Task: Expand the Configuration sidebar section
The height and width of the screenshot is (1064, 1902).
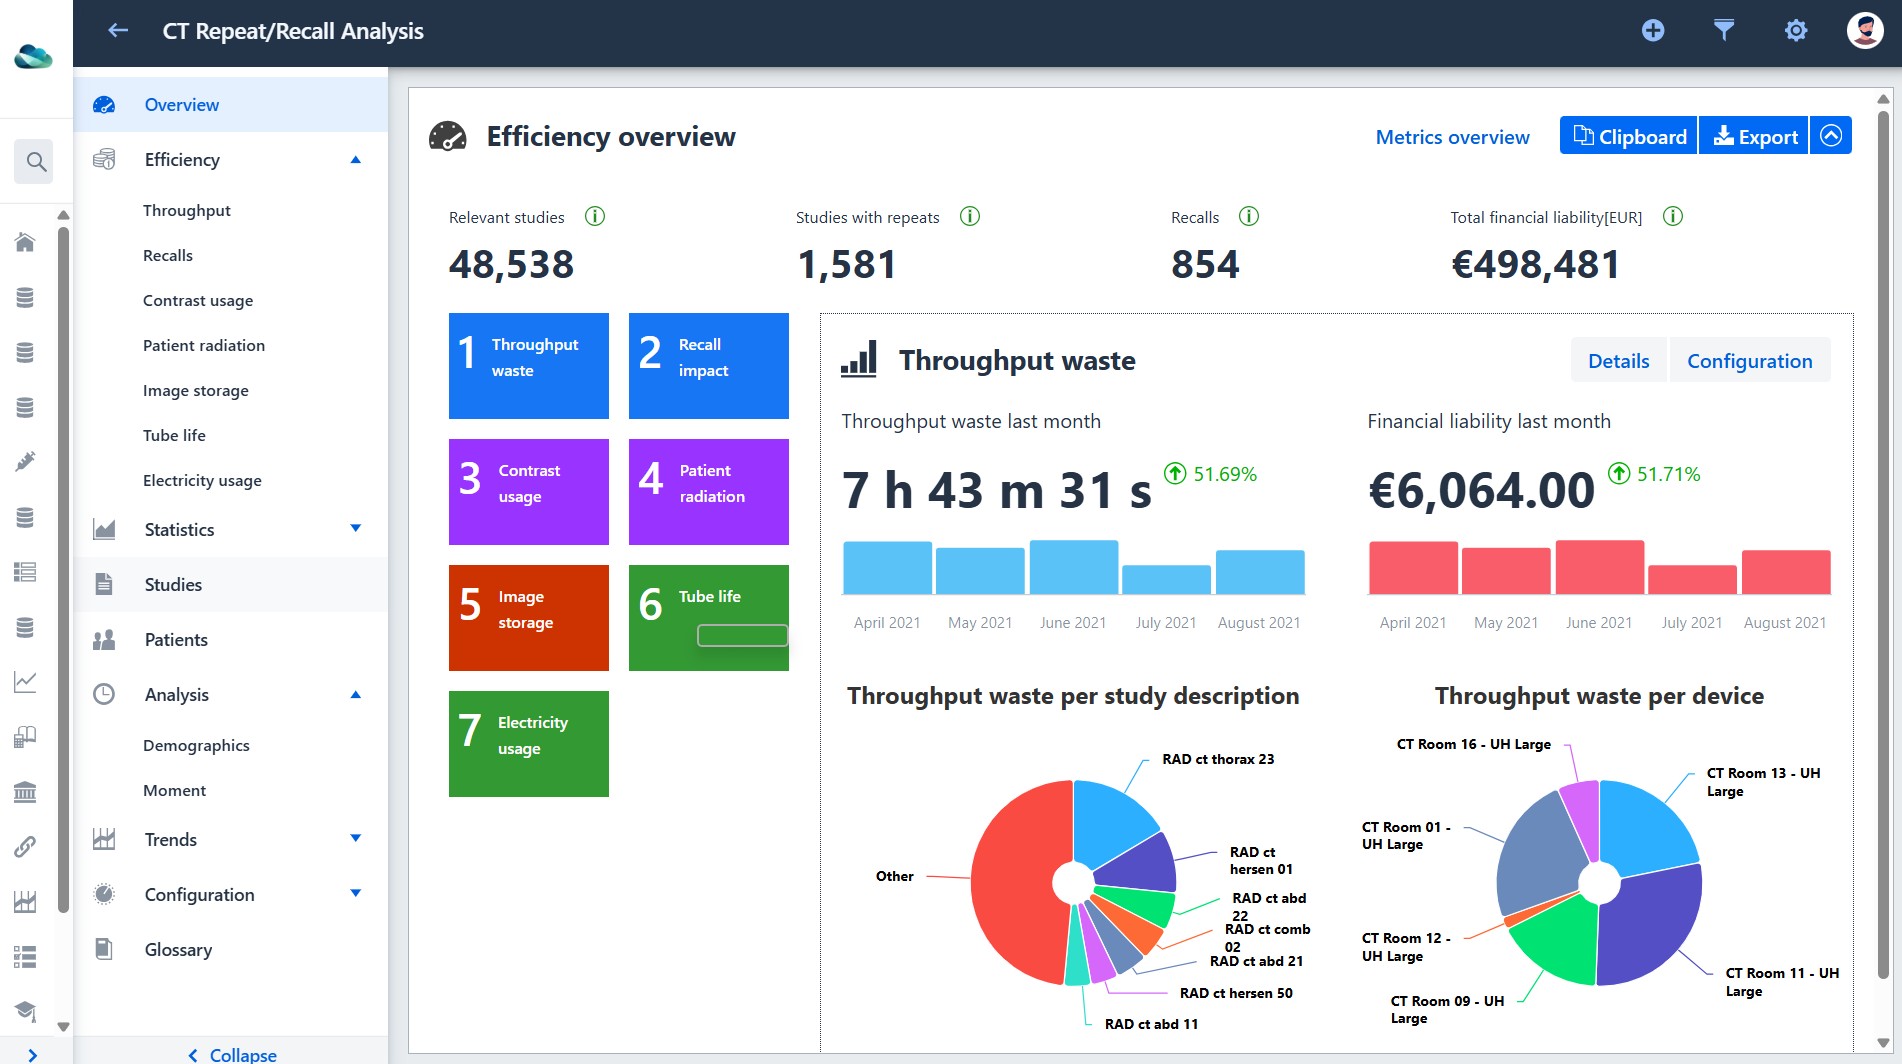Action: [x=355, y=893]
